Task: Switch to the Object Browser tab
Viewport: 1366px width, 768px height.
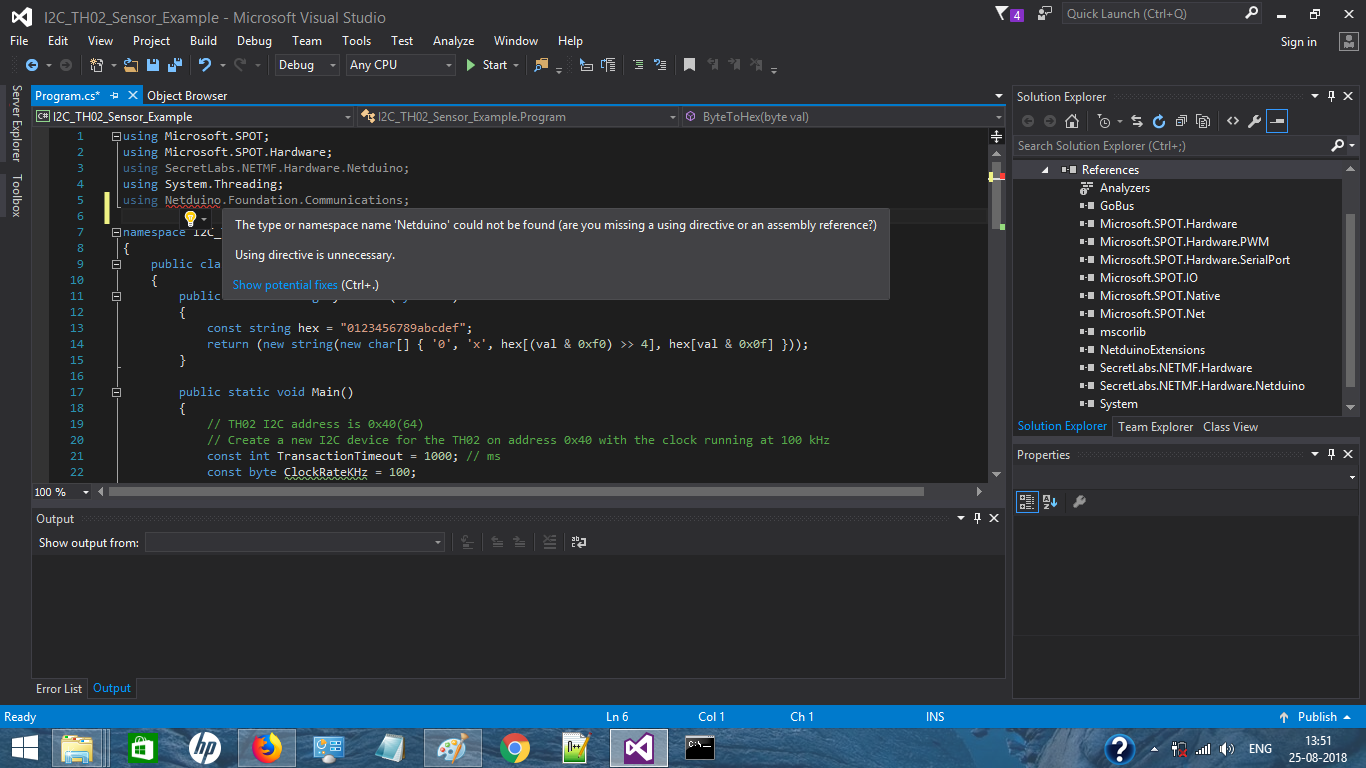Action: [187, 96]
